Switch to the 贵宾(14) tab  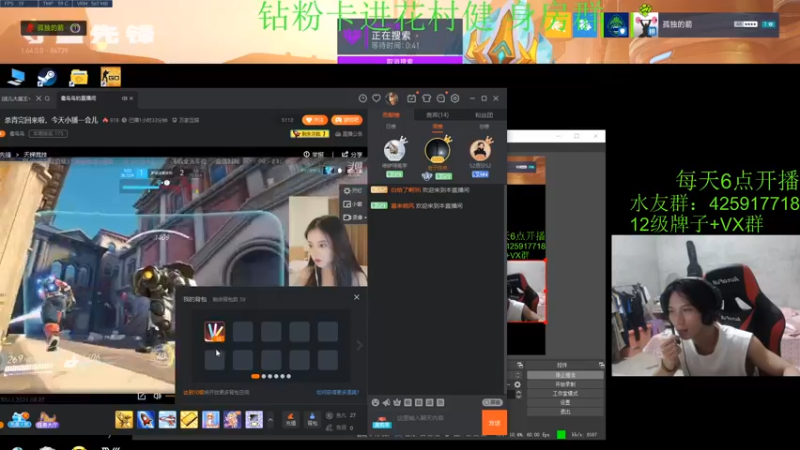click(437, 115)
